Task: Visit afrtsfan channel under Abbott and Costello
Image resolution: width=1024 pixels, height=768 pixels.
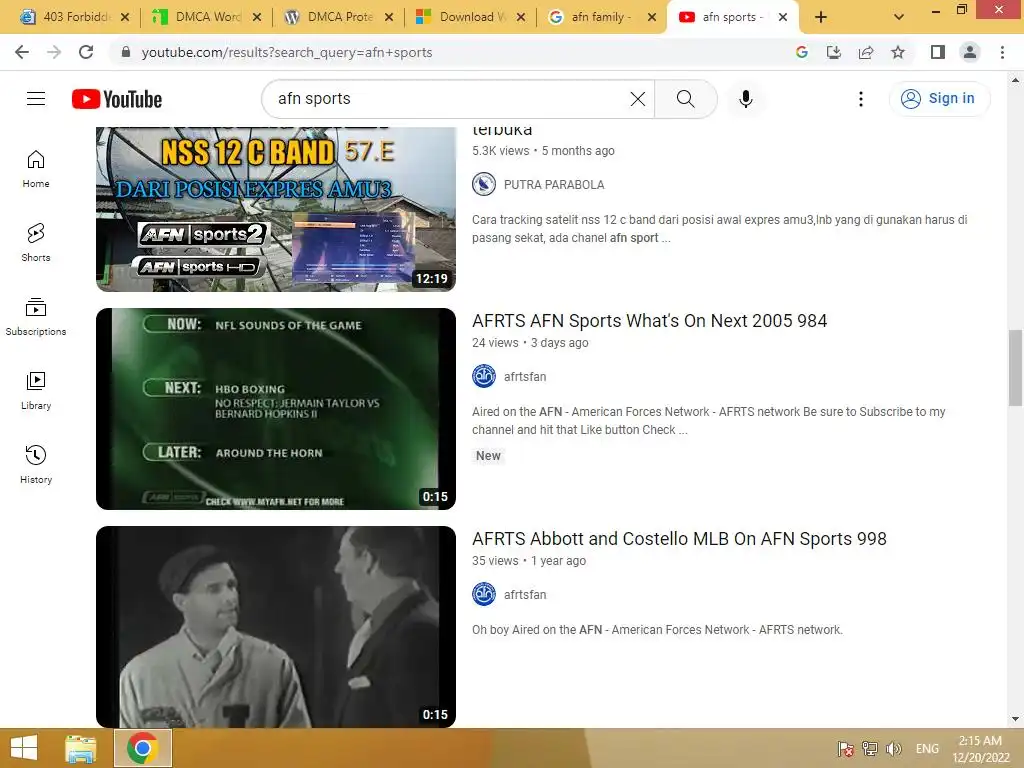Action: tap(525, 595)
